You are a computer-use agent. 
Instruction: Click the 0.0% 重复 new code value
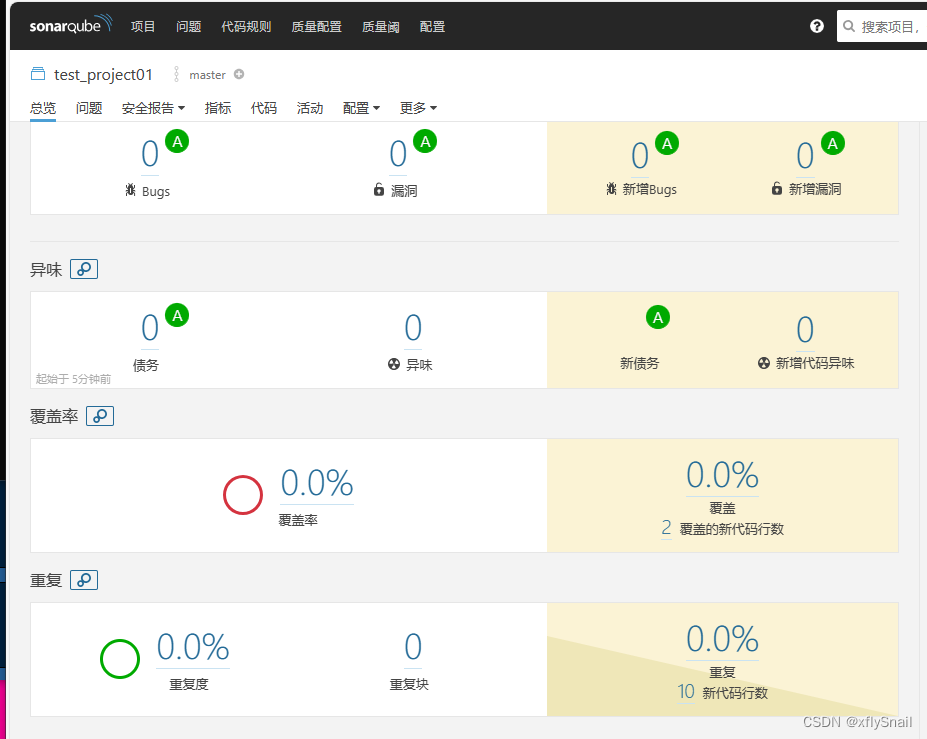tap(722, 640)
